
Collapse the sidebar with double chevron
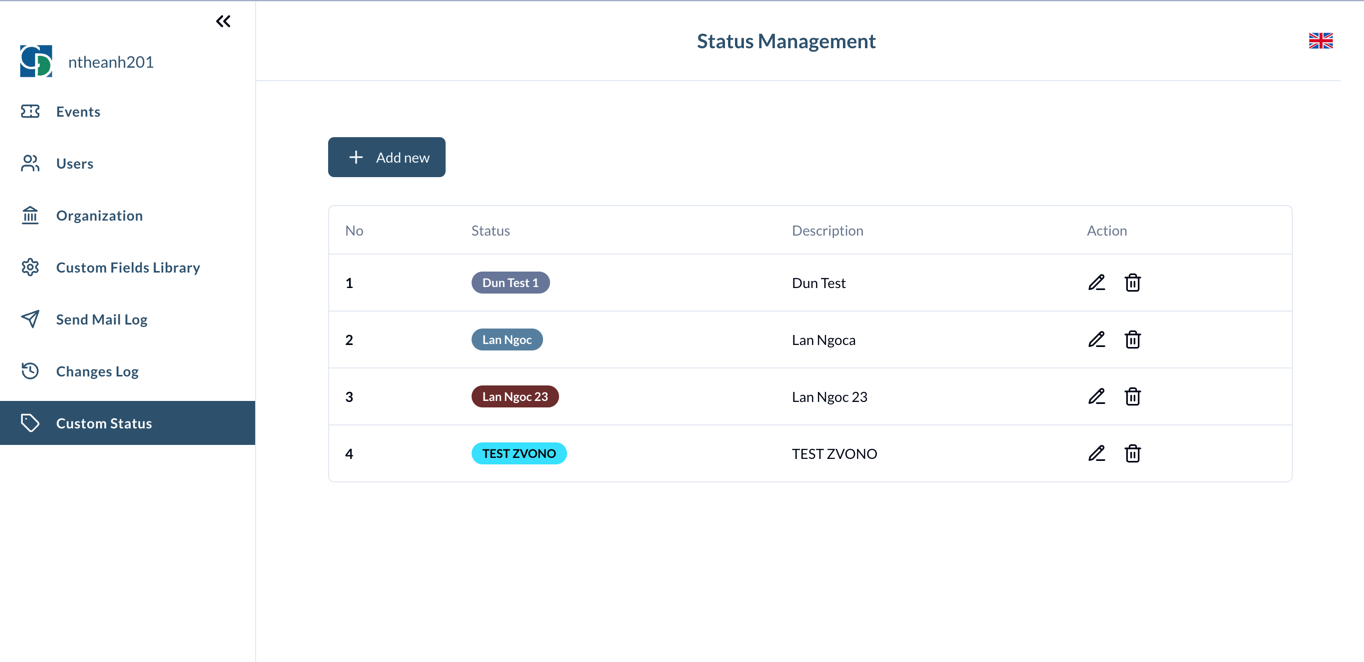223,21
